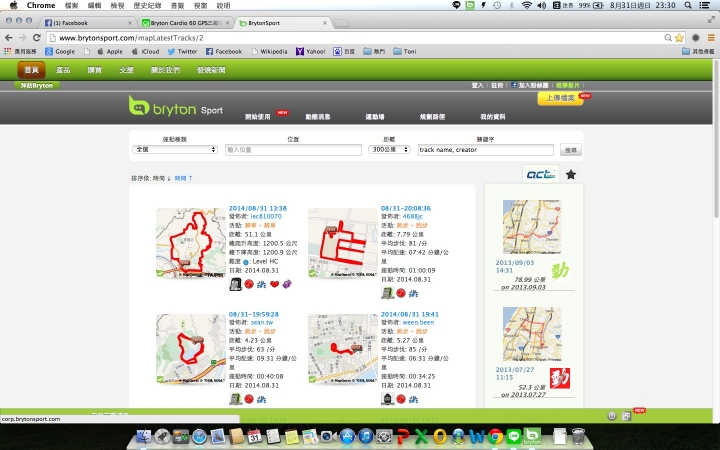Open activity type dropdown showing 全部
This screenshot has height=450, width=720.
tap(175, 150)
